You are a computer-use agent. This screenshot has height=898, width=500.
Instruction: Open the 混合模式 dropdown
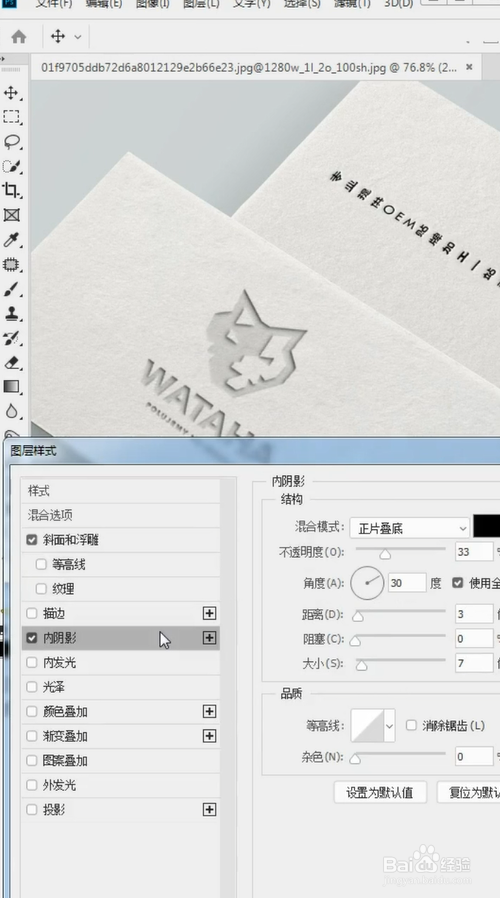click(x=410, y=527)
